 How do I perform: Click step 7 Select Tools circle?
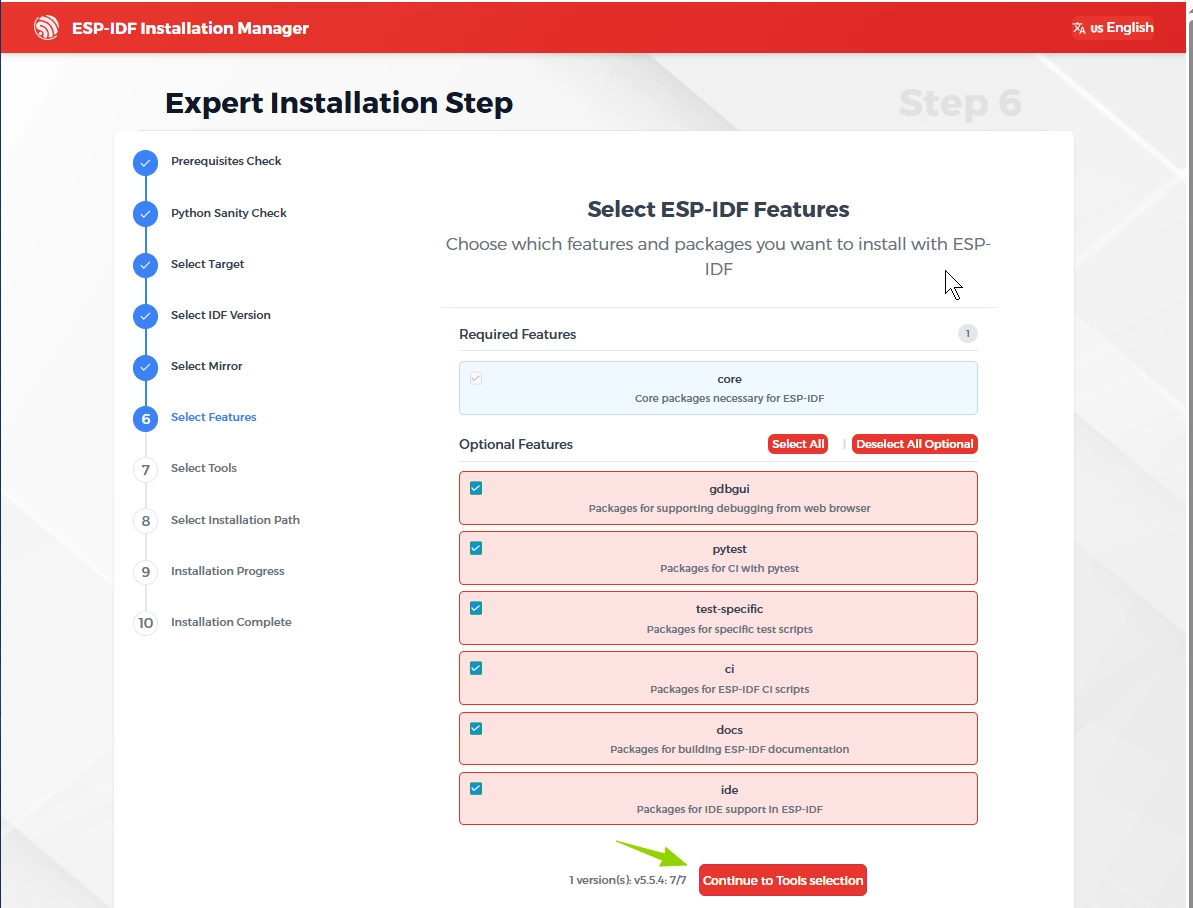point(145,470)
